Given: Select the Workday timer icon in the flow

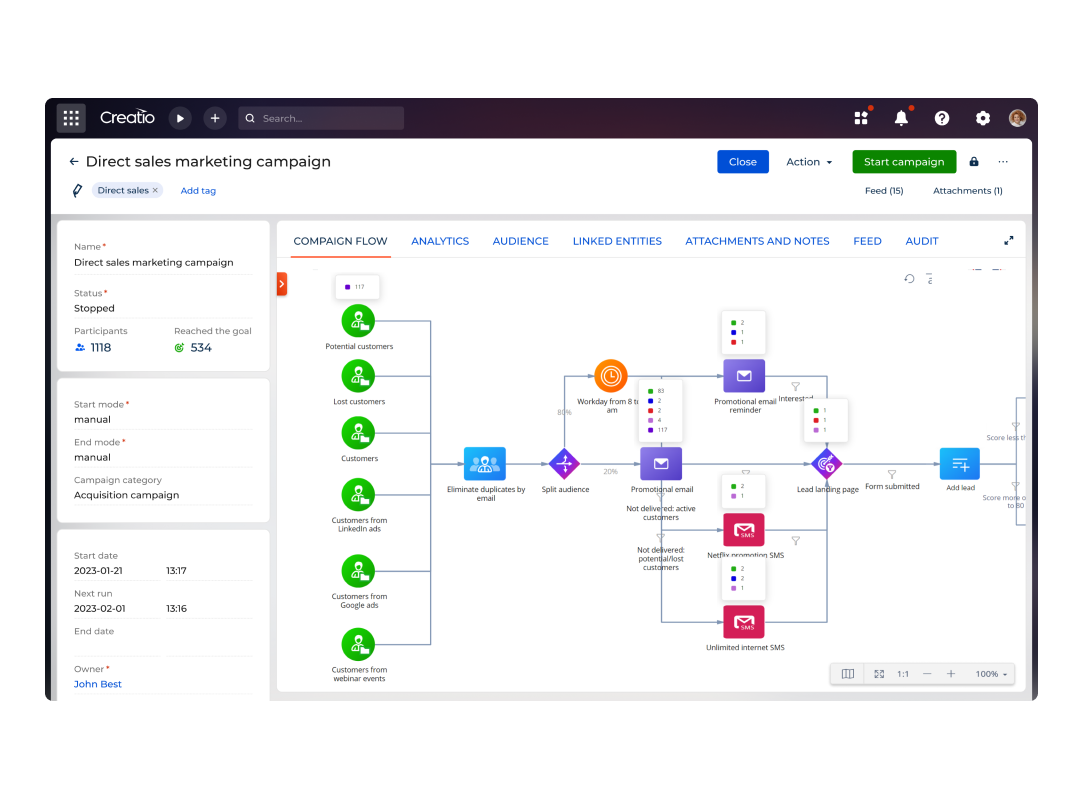Looking at the screenshot, I should [610, 377].
